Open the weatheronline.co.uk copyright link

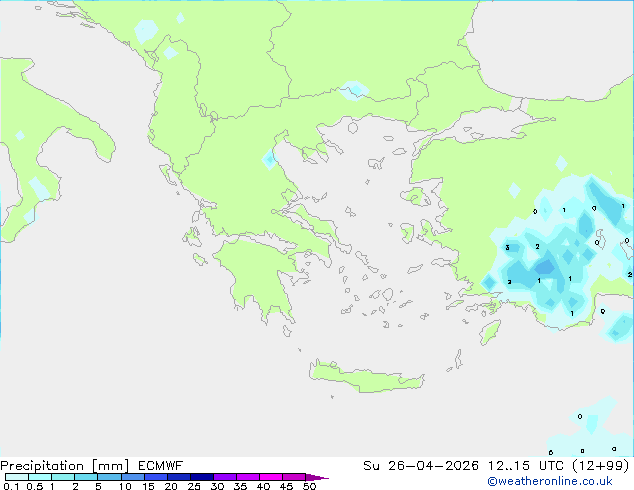pyautogui.click(x=549, y=481)
